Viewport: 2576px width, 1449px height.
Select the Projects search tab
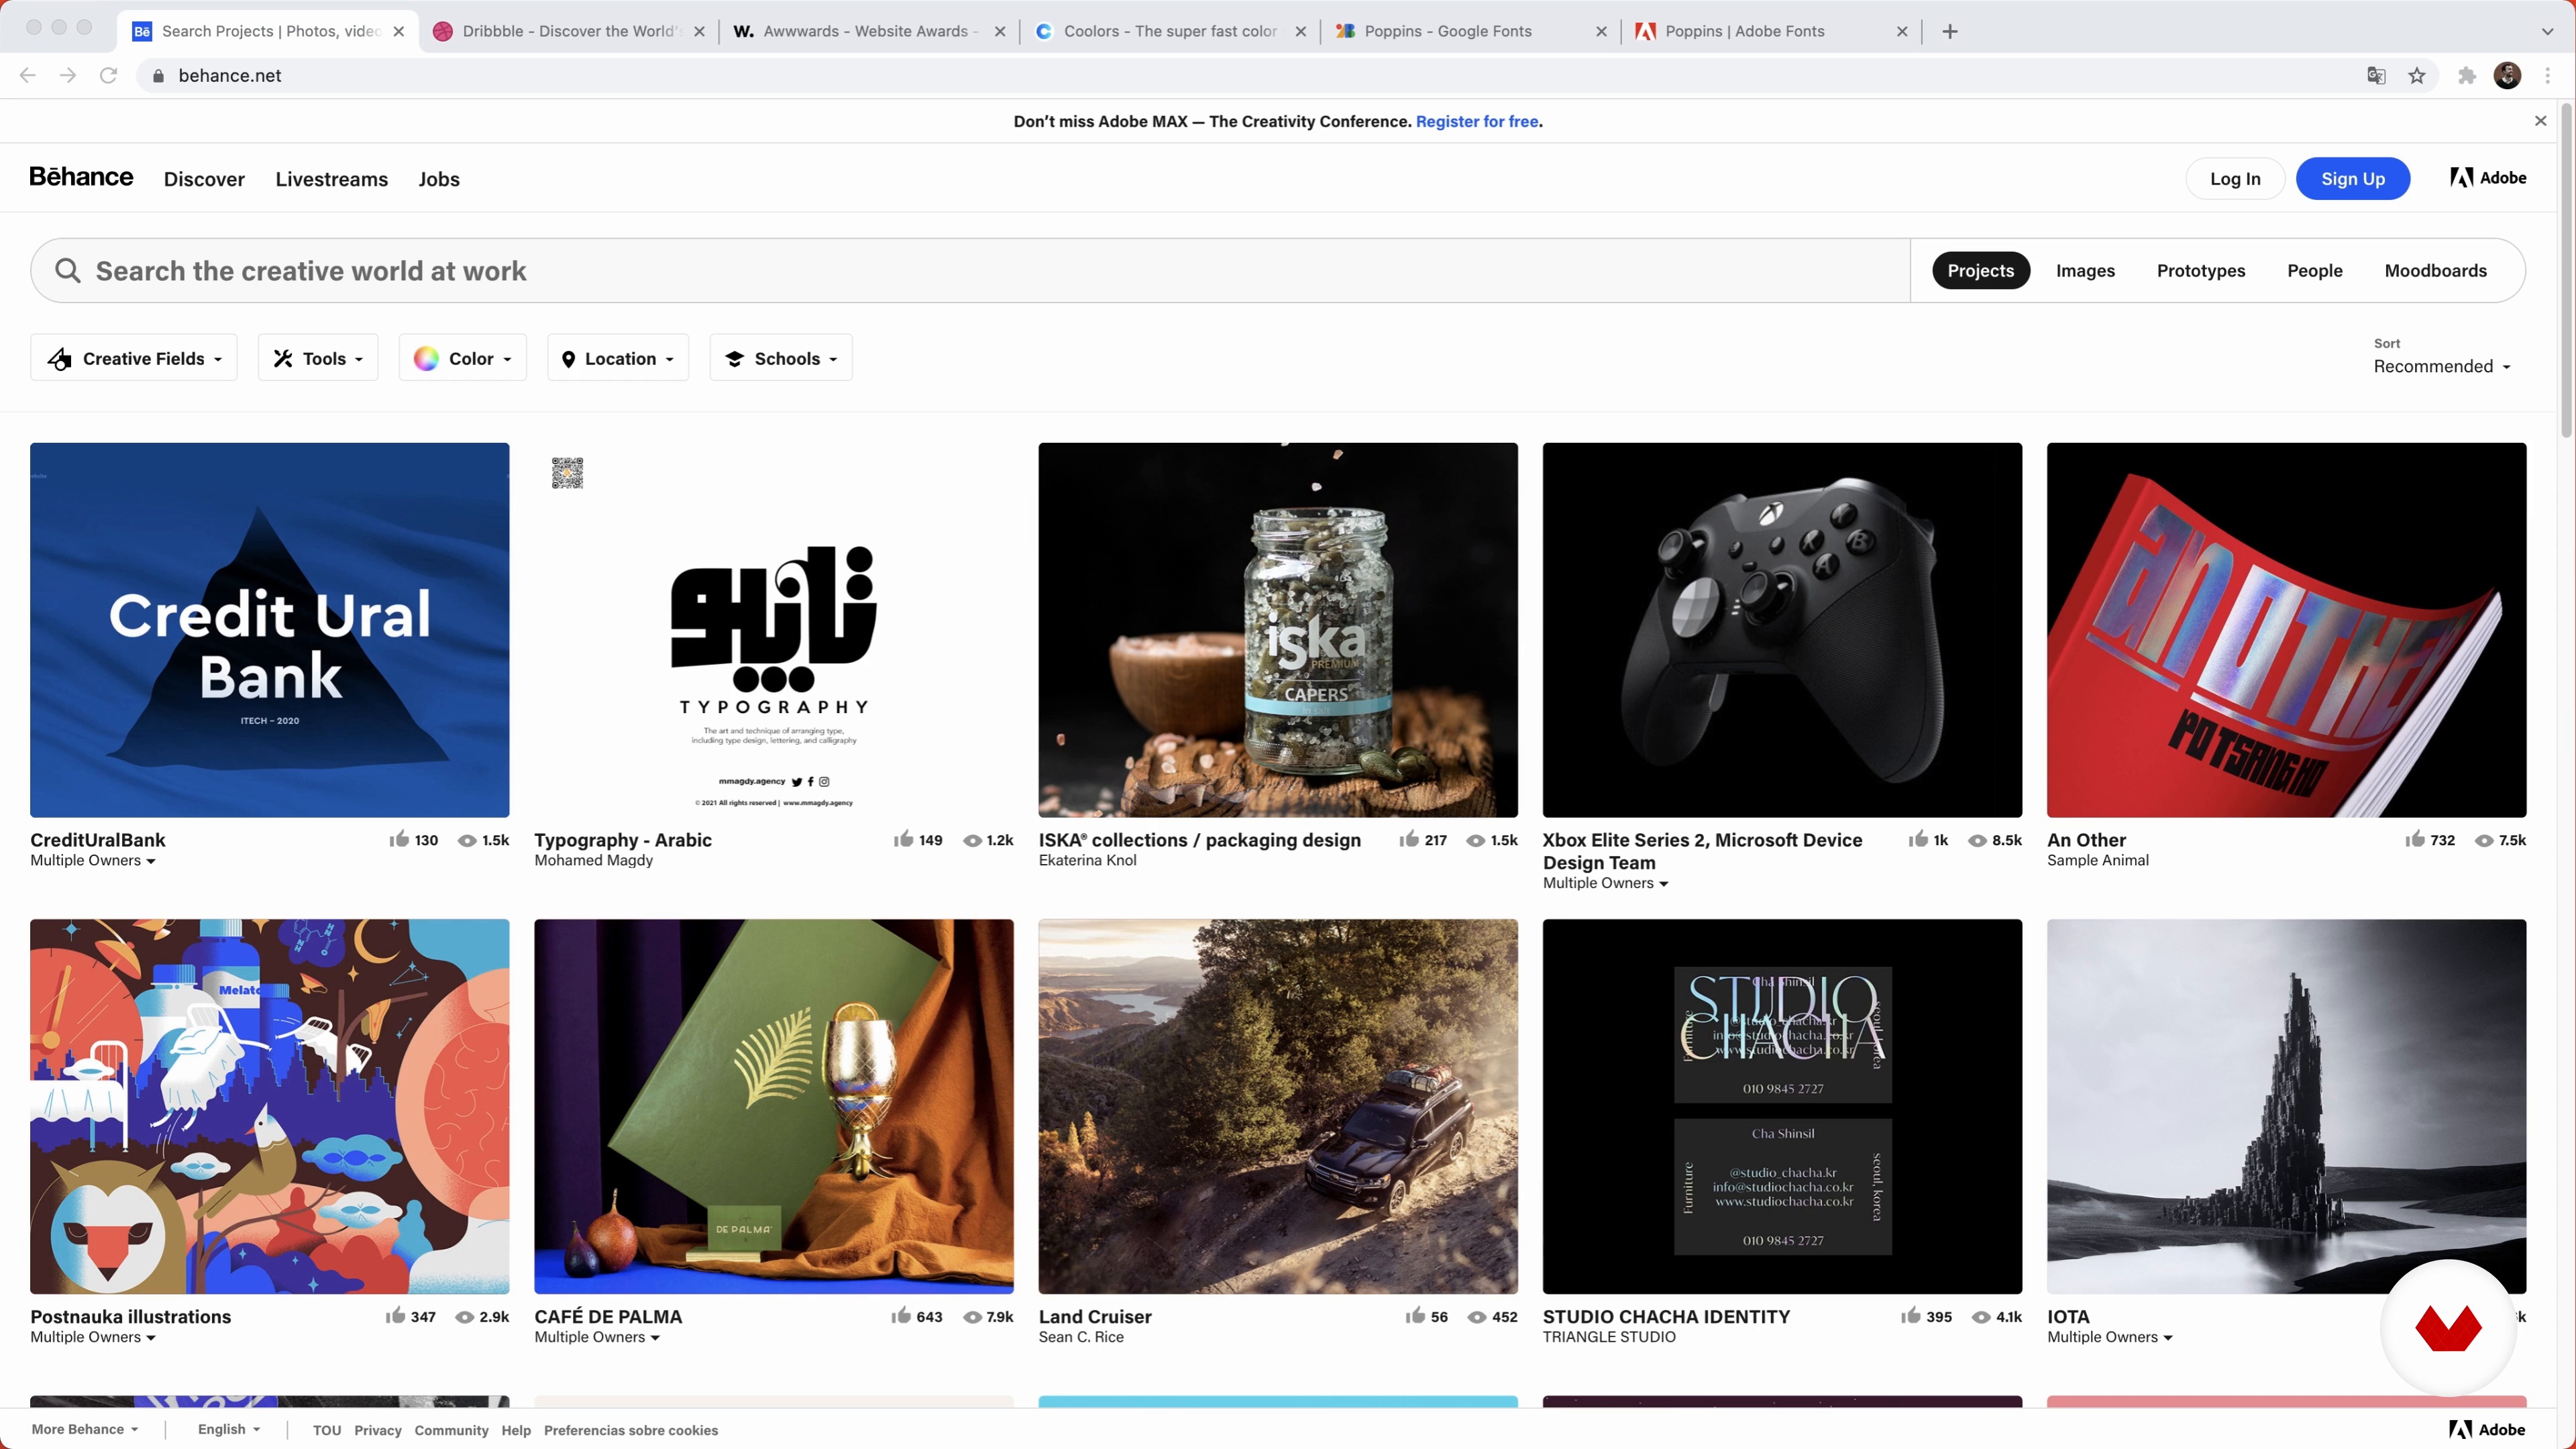click(1980, 271)
